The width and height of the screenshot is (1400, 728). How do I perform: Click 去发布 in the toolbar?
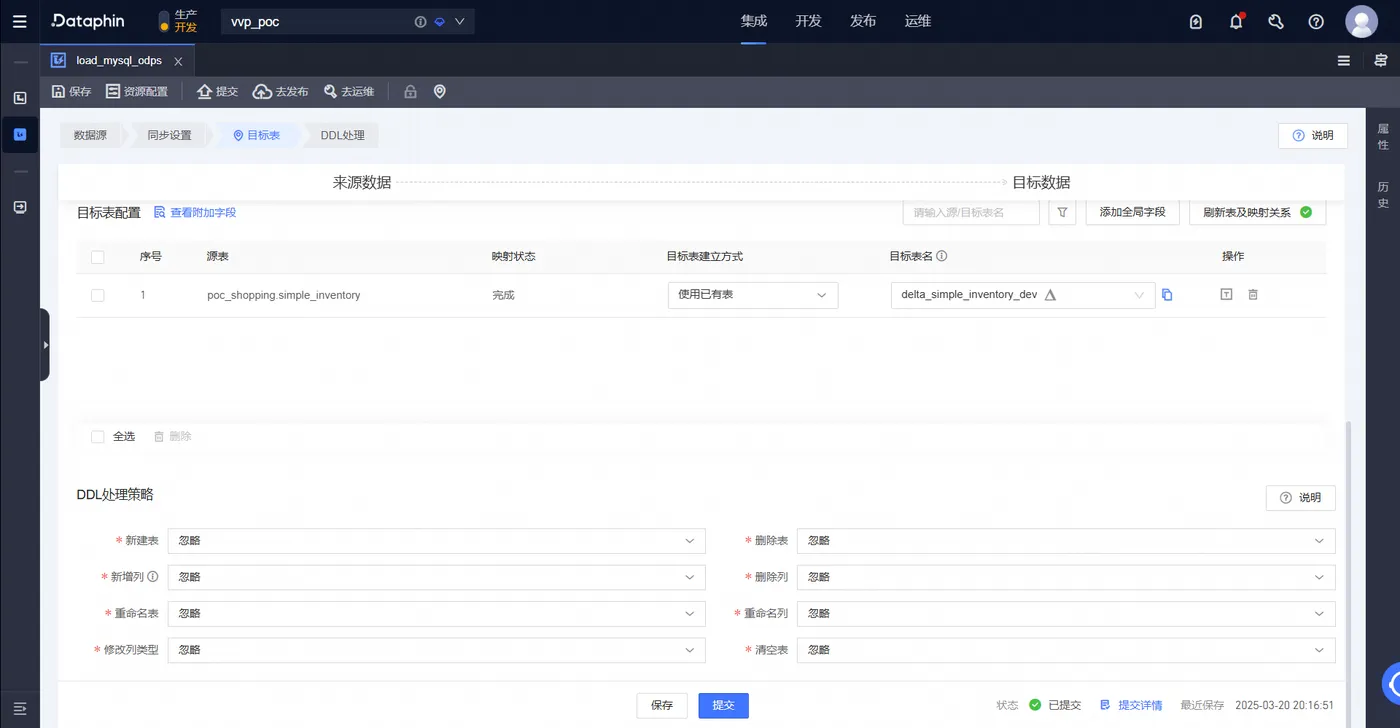[280, 92]
